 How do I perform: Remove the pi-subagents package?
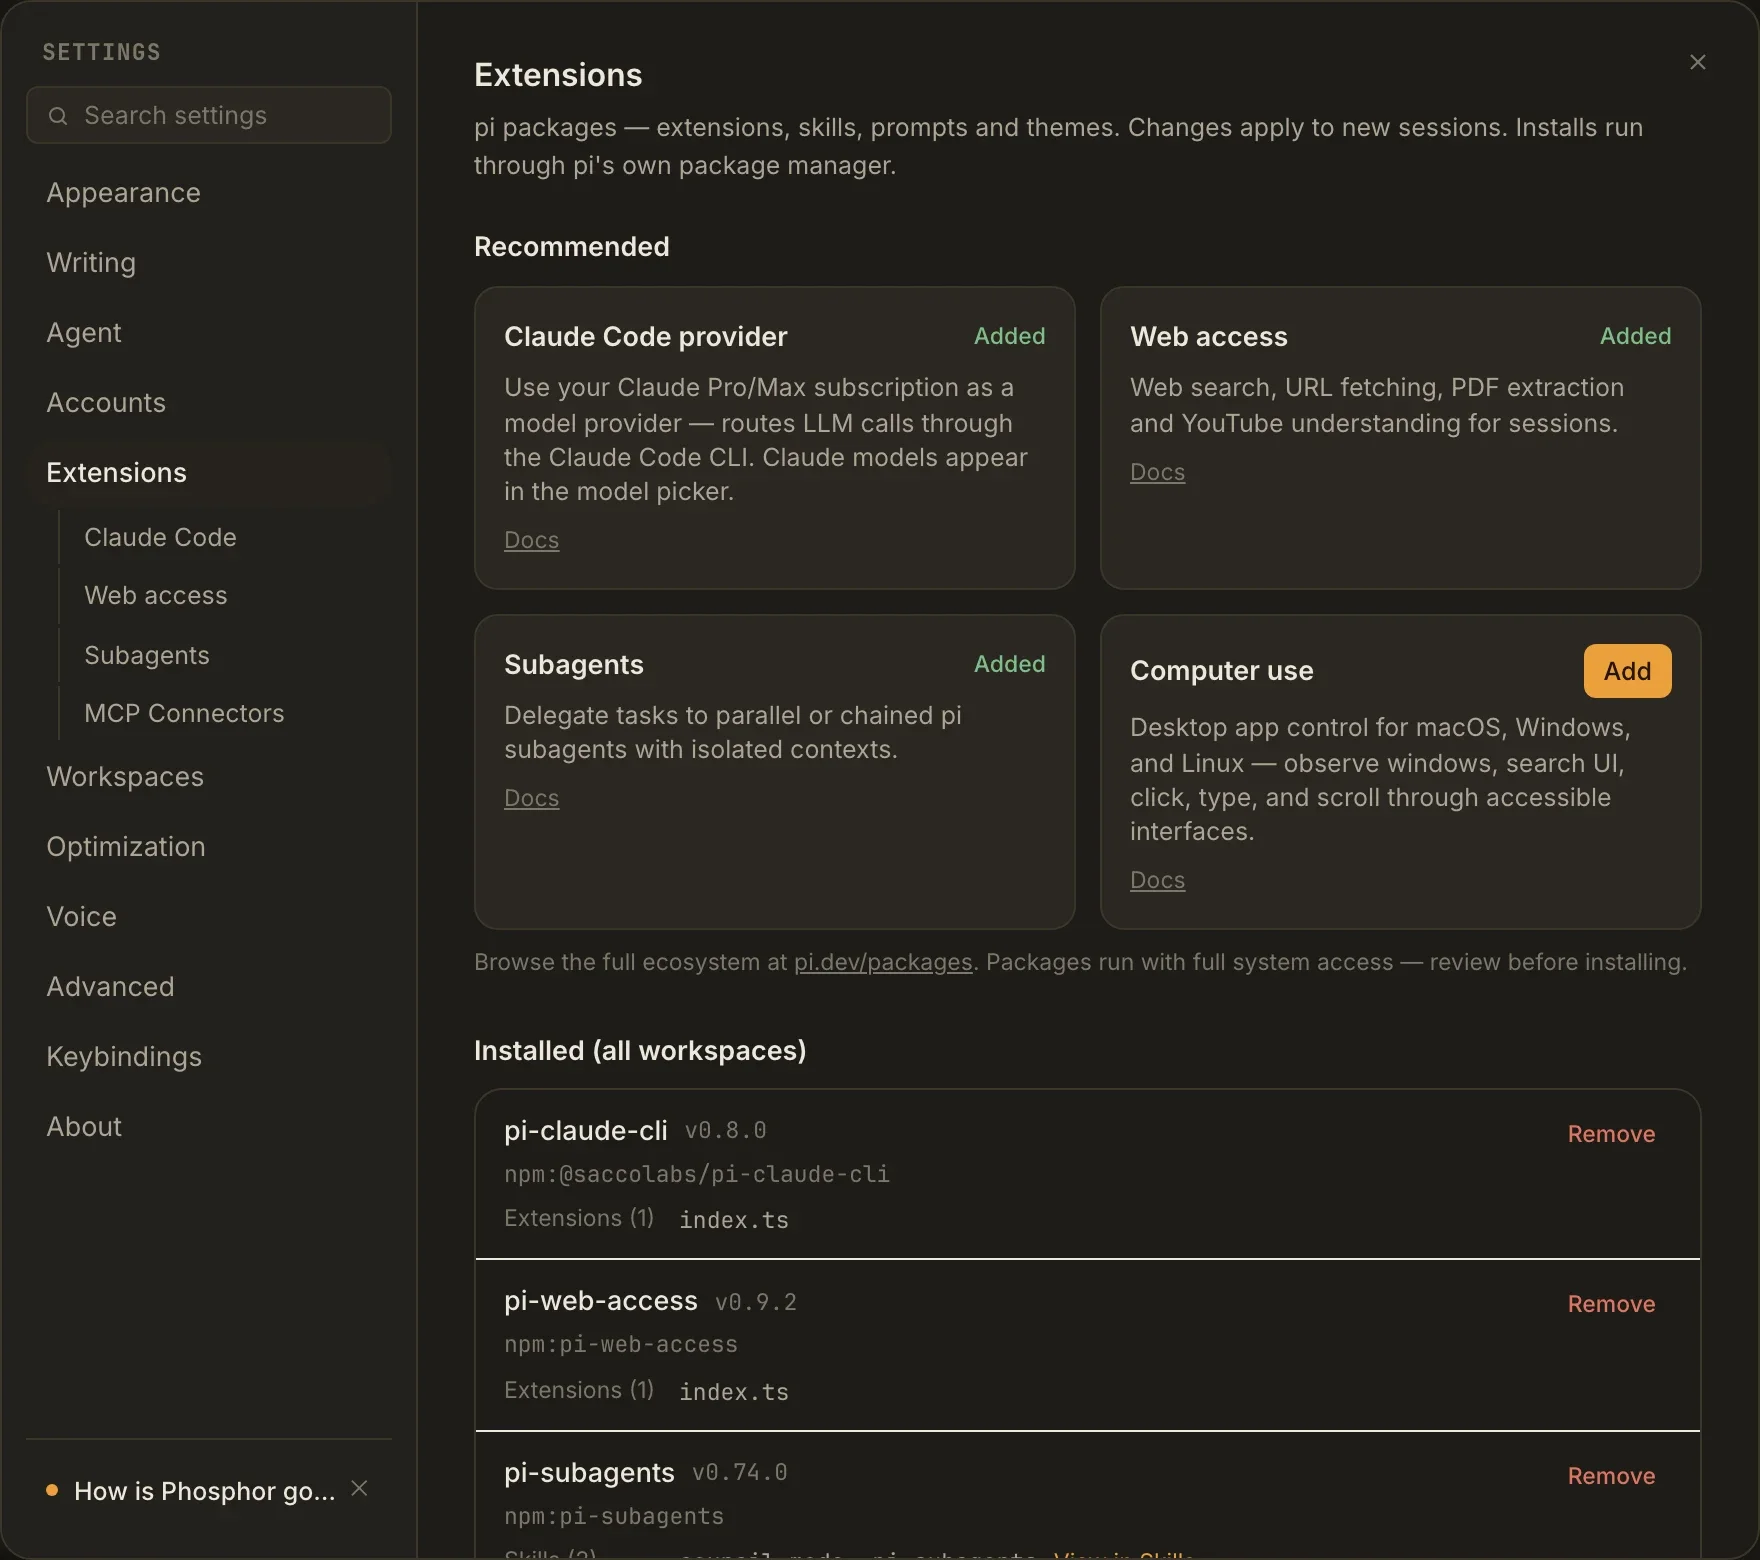pos(1611,1476)
